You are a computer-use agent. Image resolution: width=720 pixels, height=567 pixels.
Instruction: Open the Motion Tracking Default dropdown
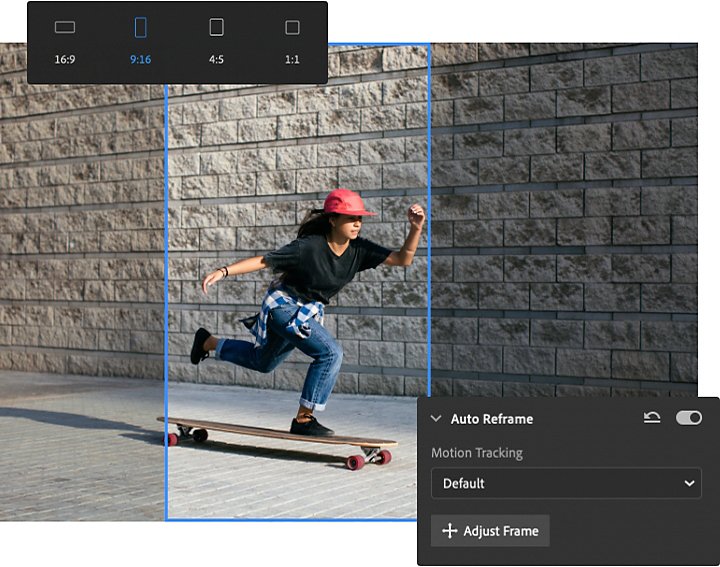point(566,483)
